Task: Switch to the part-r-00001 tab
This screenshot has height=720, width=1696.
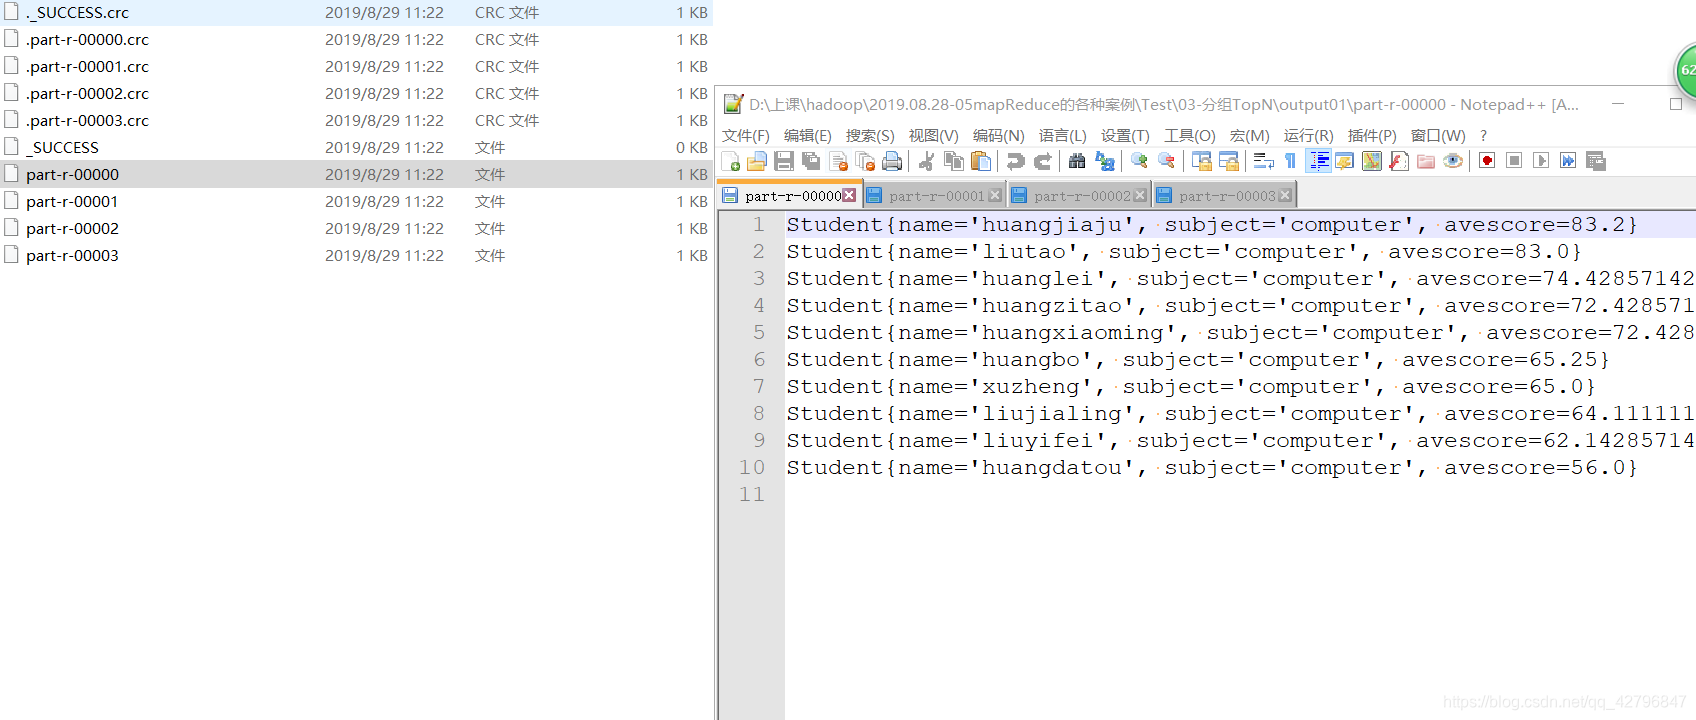Action: 936,196
